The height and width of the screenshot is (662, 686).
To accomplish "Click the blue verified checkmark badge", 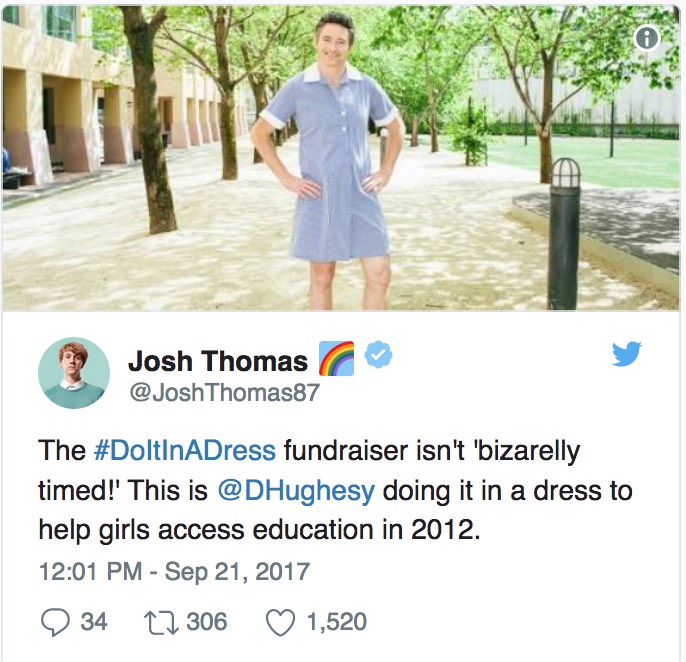I will pos(378,354).
